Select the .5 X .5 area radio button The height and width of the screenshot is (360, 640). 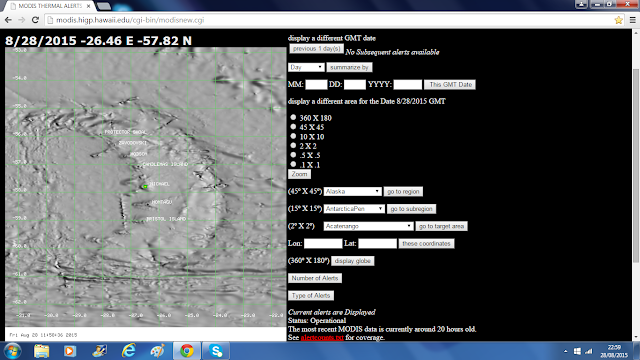coord(293,155)
